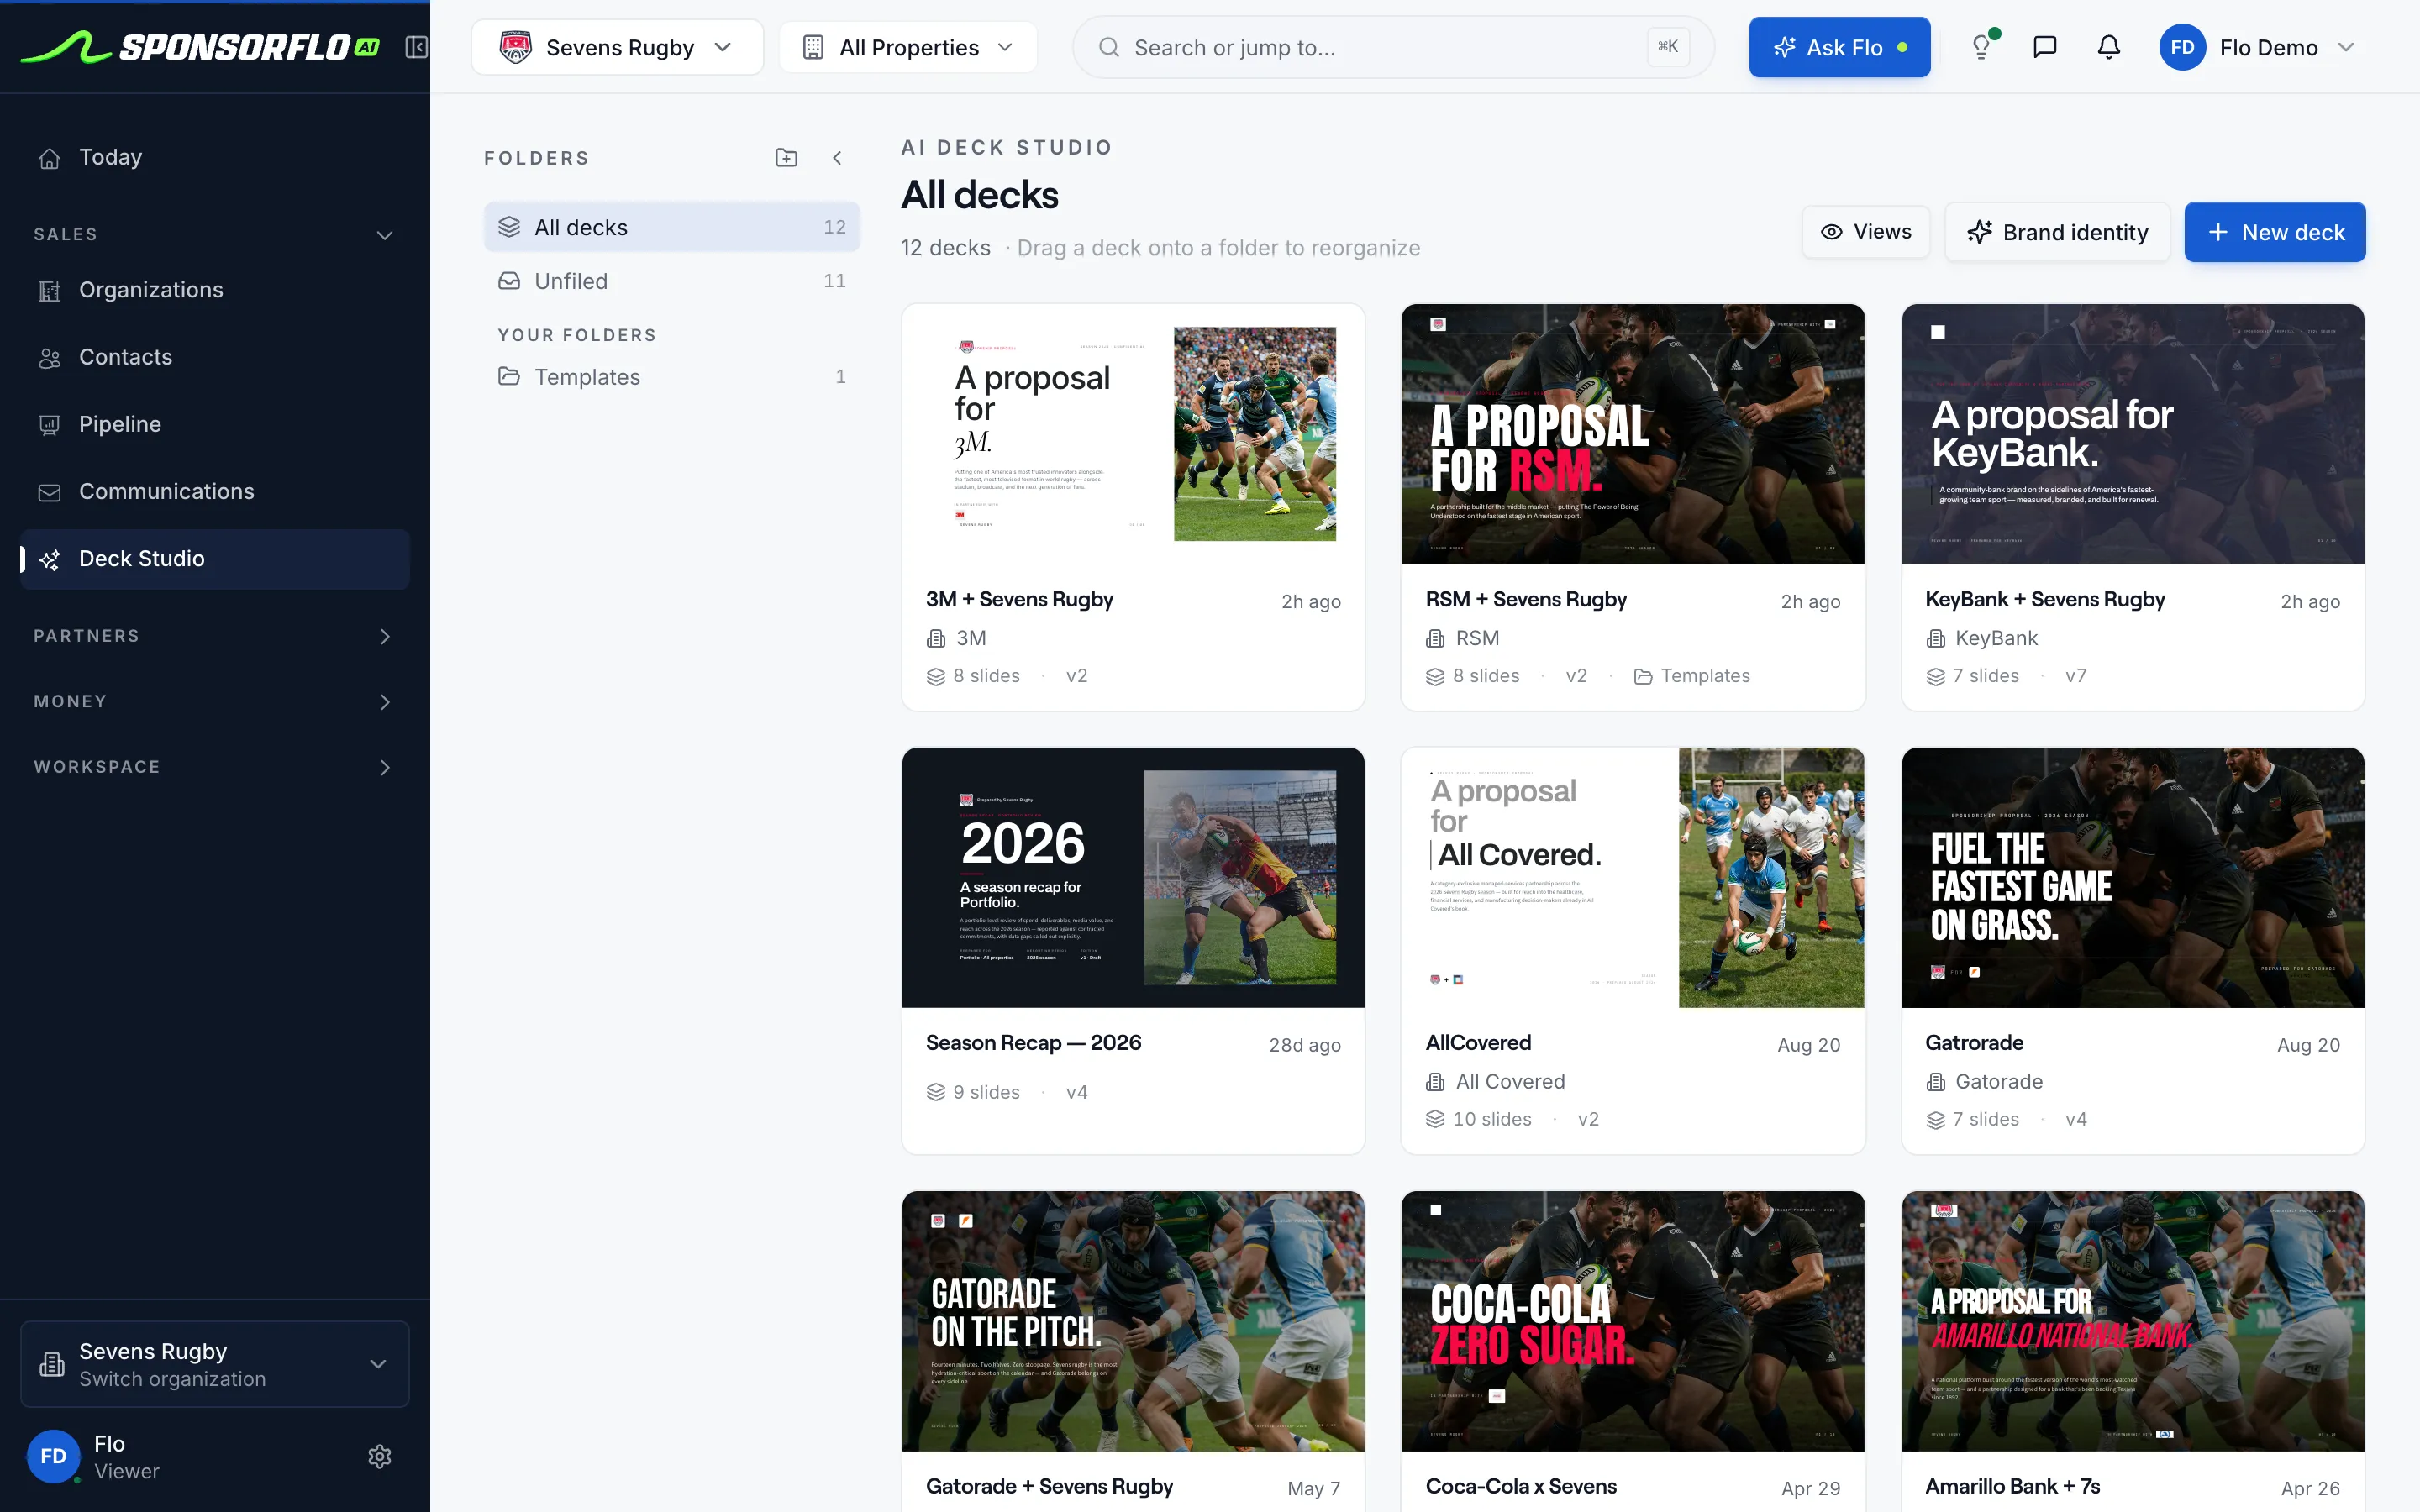Click the Templates folder tag on RSM deck

click(1692, 676)
